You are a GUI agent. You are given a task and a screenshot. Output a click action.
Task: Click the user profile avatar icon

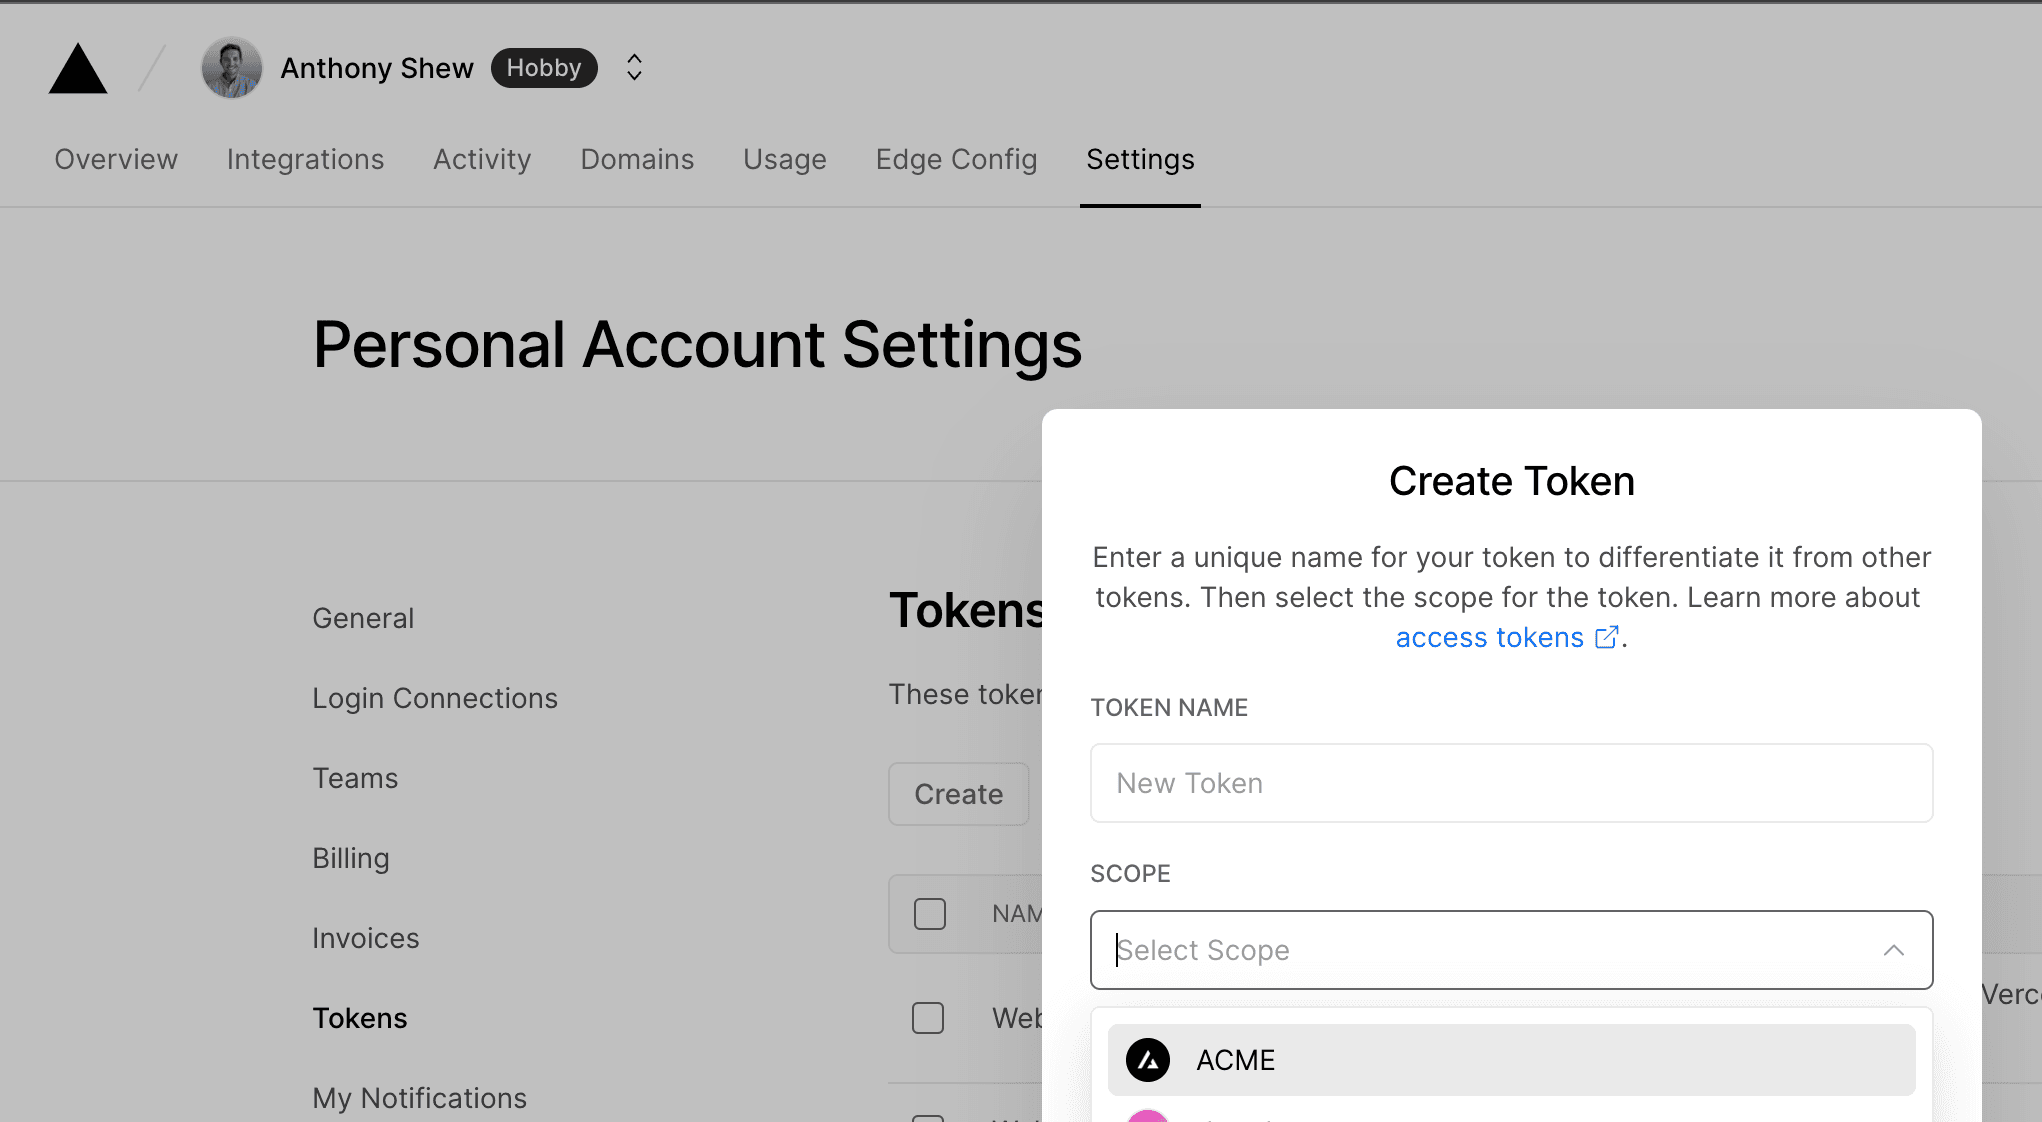[x=231, y=66]
